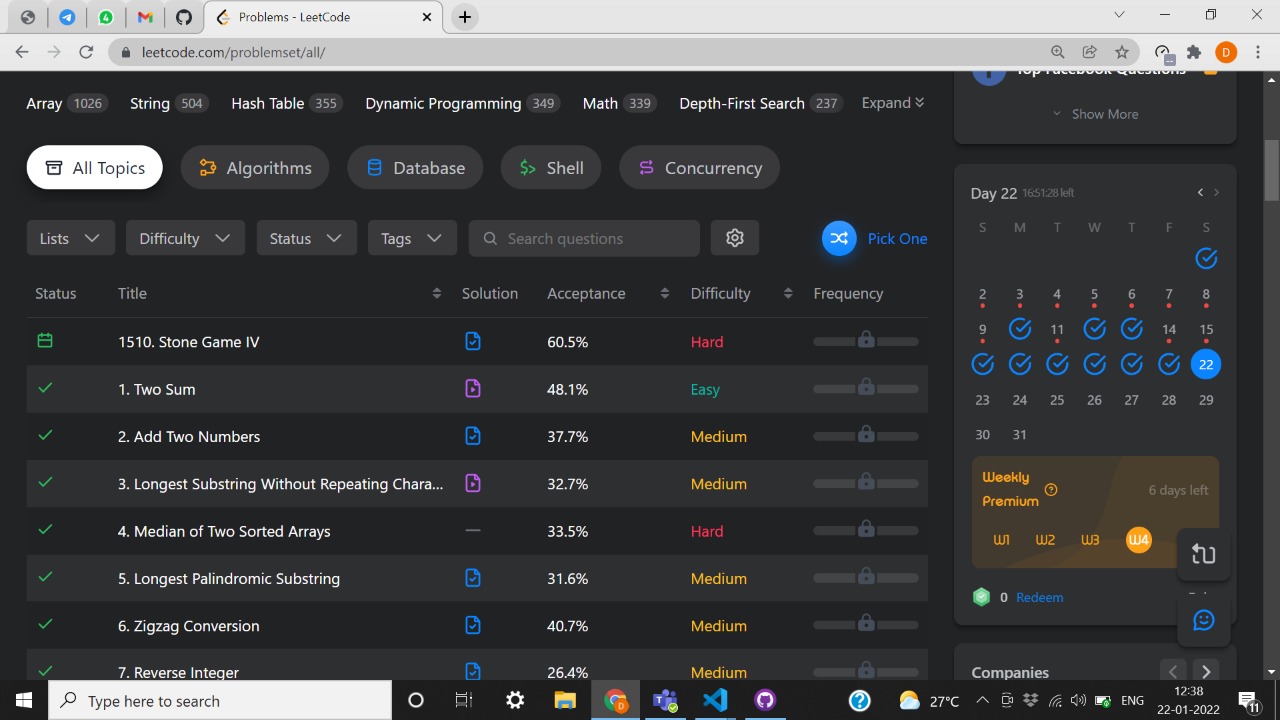Open Visual Studio Code from the taskbar
The height and width of the screenshot is (720, 1280).
click(x=715, y=700)
